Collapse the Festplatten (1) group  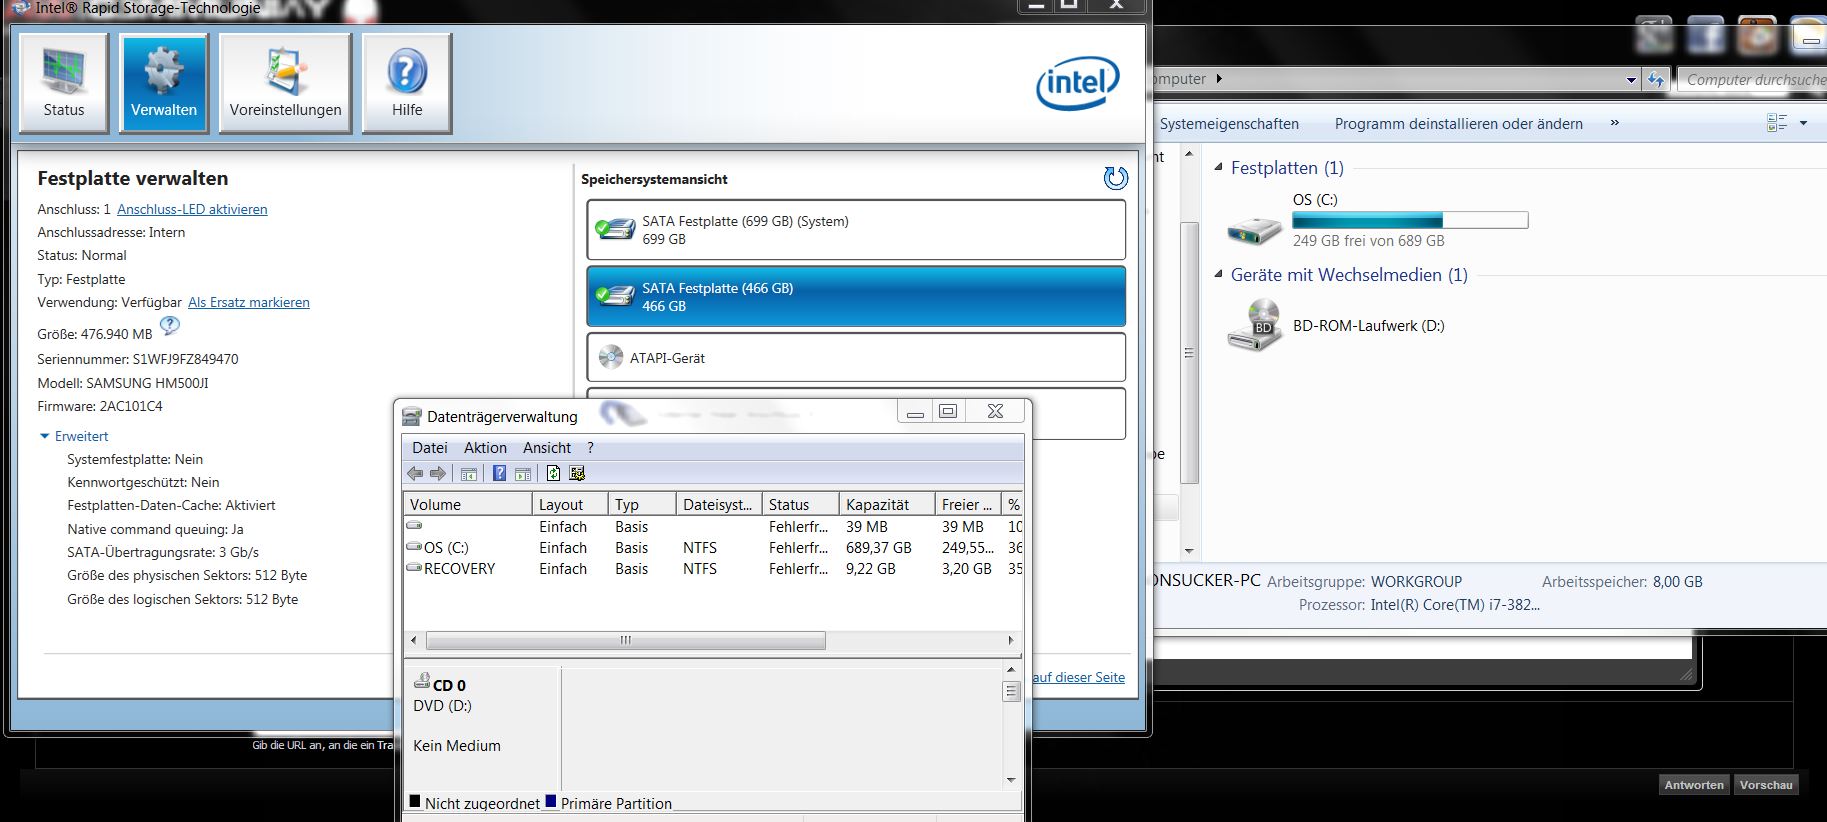tap(1218, 167)
